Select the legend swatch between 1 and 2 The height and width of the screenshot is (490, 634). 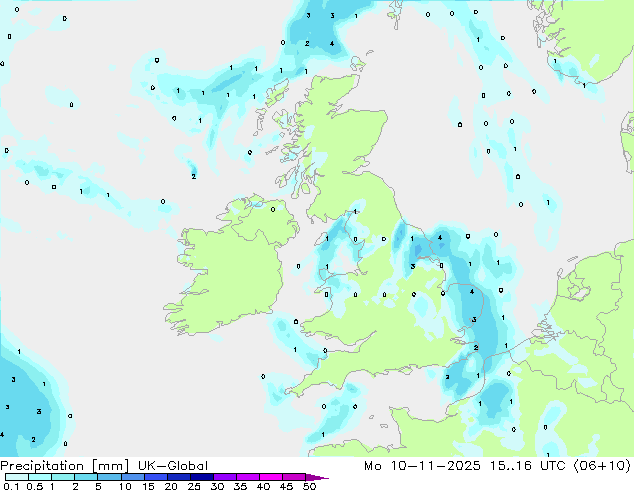tap(63, 477)
